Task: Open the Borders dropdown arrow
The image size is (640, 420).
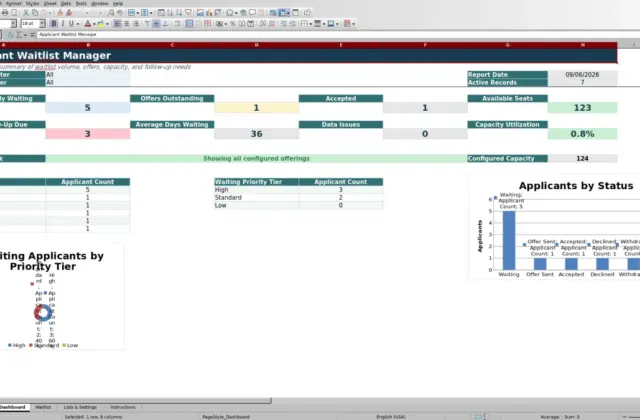Action: pyautogui.click(x=311, y=24)
